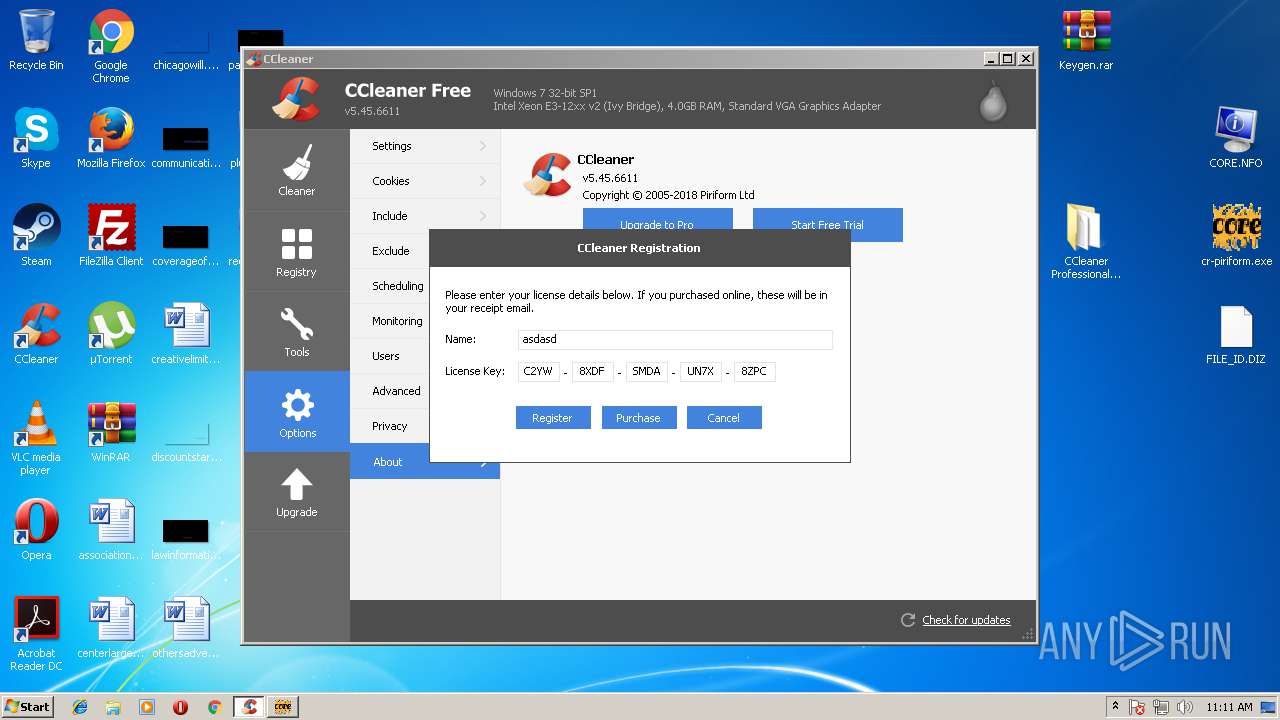This screenshot has height=720, width=1280.
Task: Click first license key box C2YW
Action: pyautogui.click(x=538, y=372)
